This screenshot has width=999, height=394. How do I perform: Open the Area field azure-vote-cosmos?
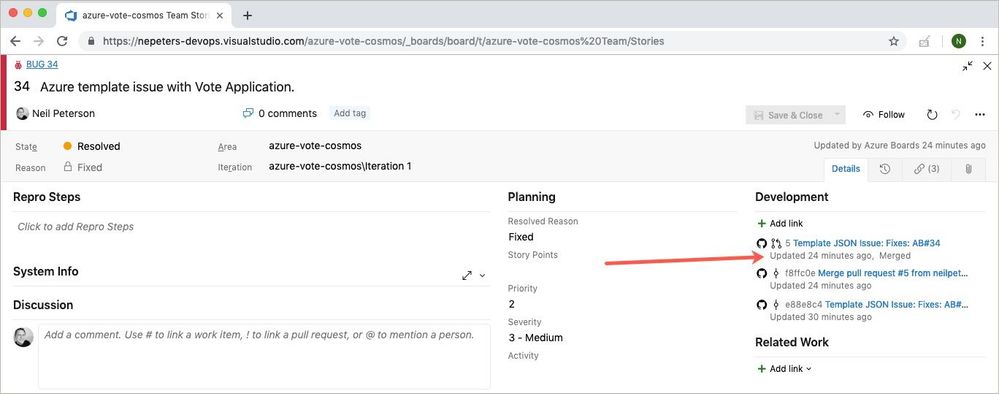pos(315,145)
